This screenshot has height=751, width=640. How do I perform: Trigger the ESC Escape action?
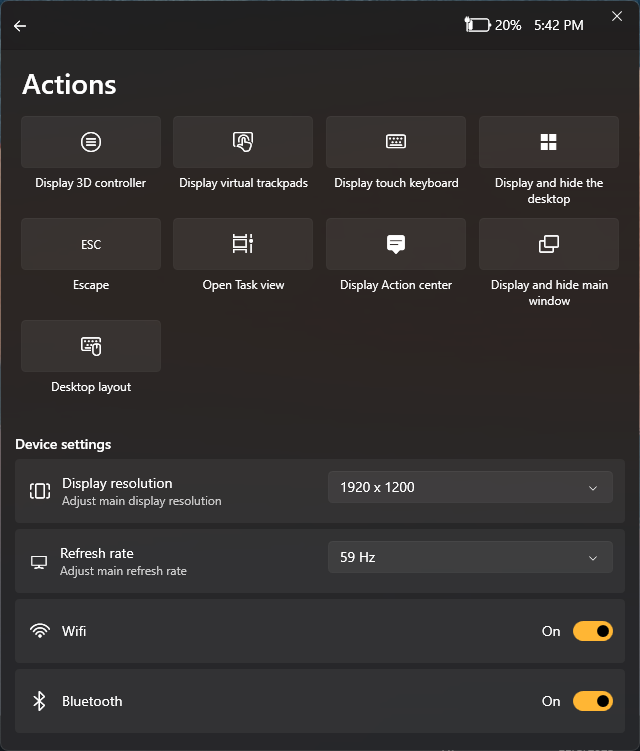(x=91, y=244)
